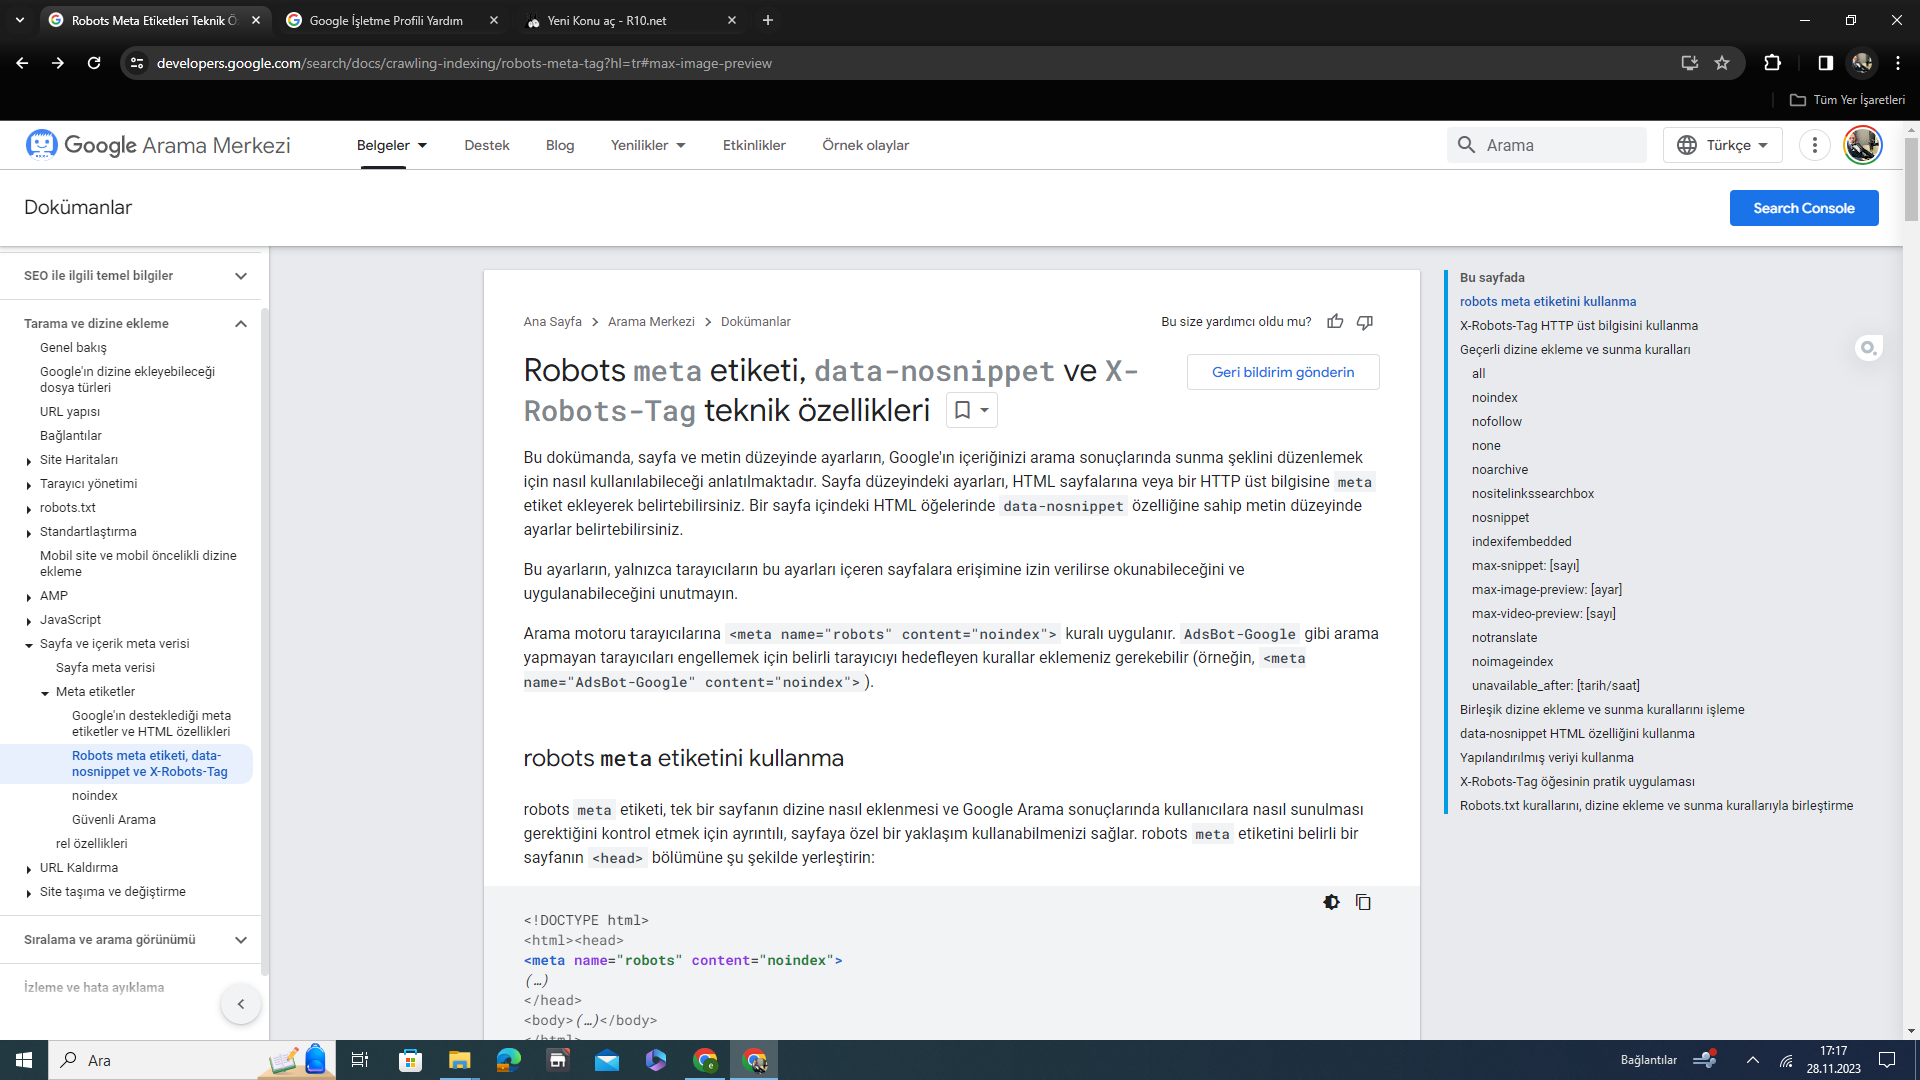
Task: Collapse the Tarama ve dizine ekleme section
Action: [x=241, y=323]
